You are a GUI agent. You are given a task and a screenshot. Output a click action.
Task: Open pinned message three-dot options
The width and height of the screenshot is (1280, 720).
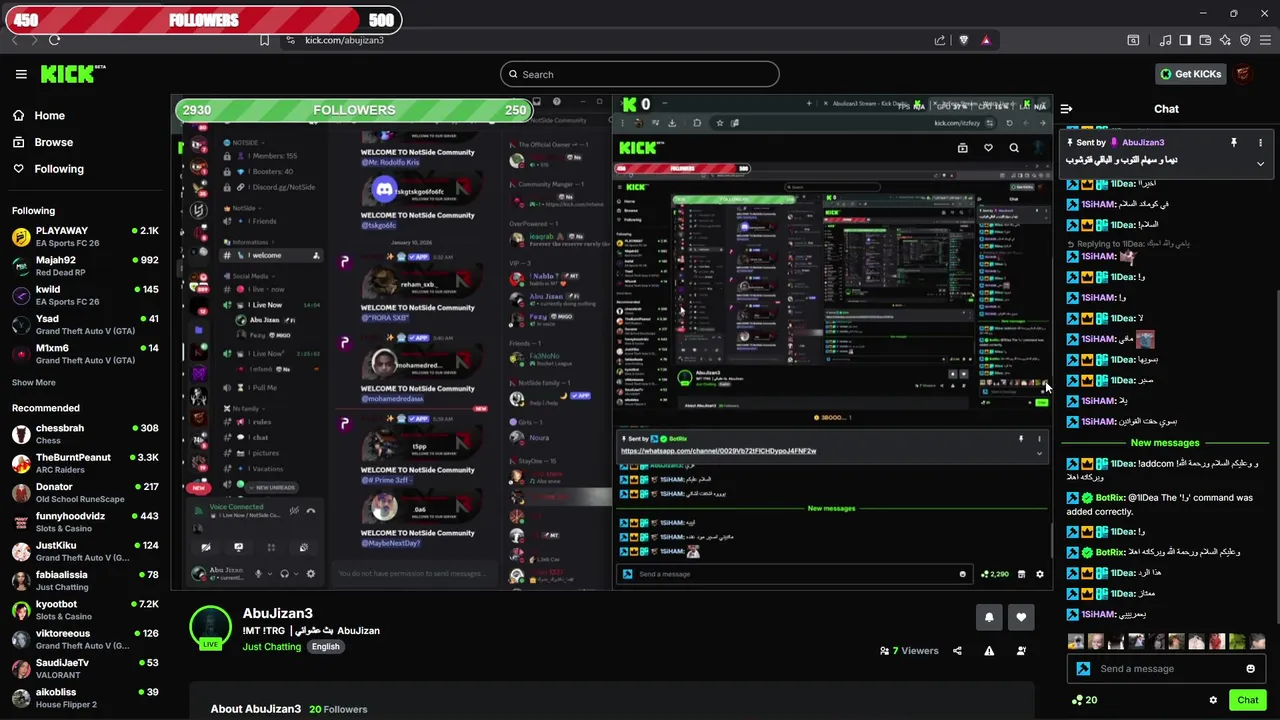[1260, 142]
